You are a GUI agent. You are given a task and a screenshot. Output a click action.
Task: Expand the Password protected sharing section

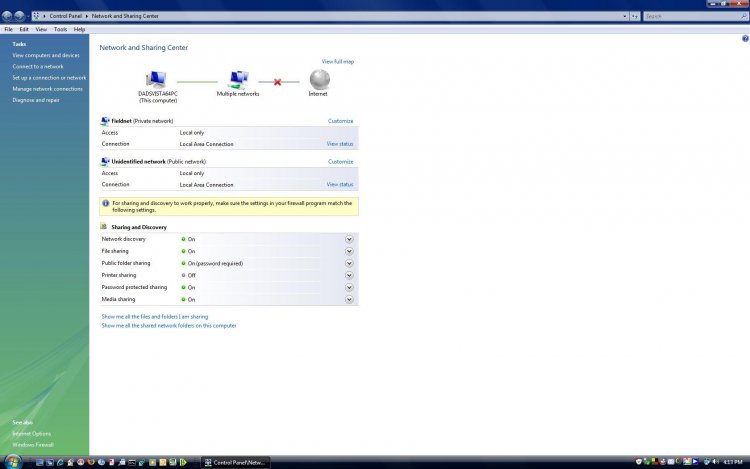pyautogui.click(x=349, y=287)
